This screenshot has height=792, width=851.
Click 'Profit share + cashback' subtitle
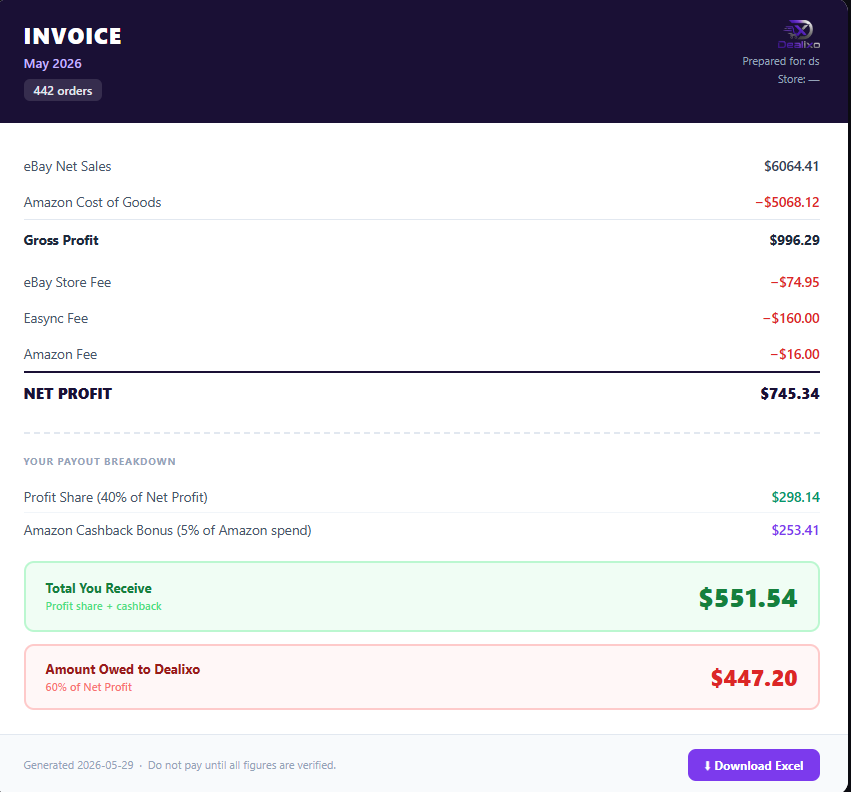click(x=104, y=606)
